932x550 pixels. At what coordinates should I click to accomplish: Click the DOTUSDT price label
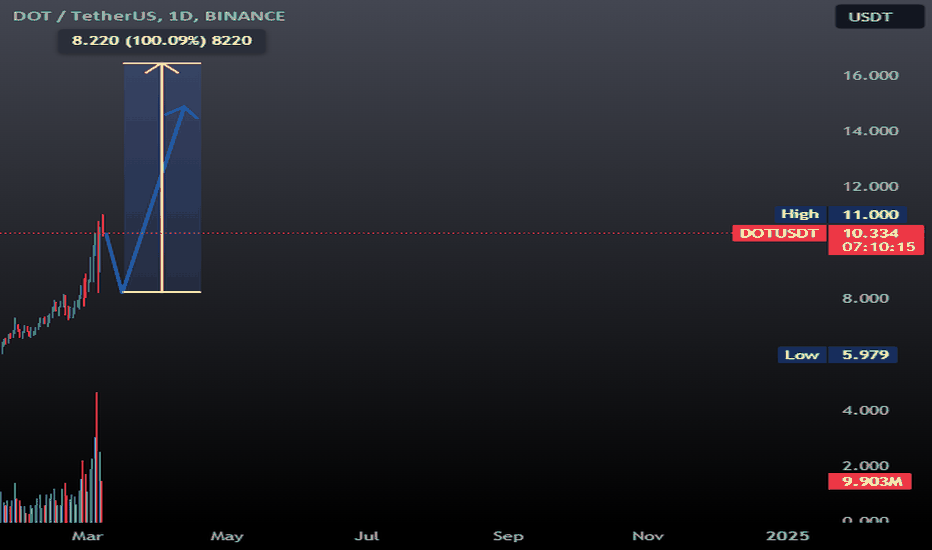point(779,233)
